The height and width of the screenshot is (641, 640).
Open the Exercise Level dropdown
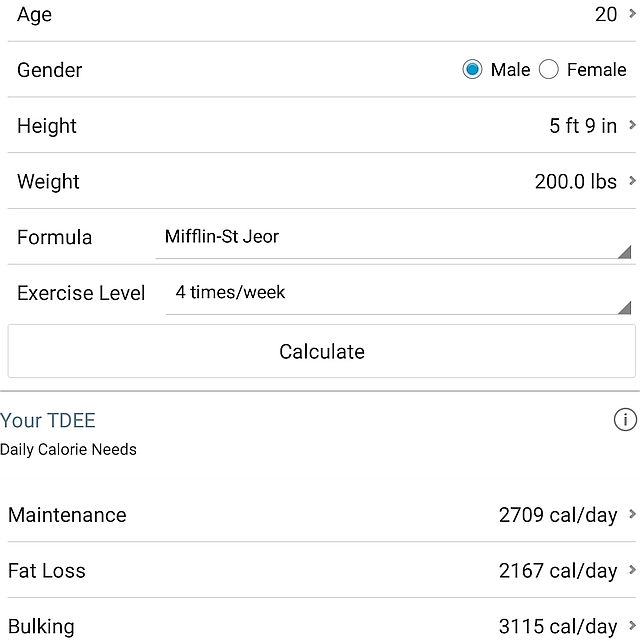(399, 293)
